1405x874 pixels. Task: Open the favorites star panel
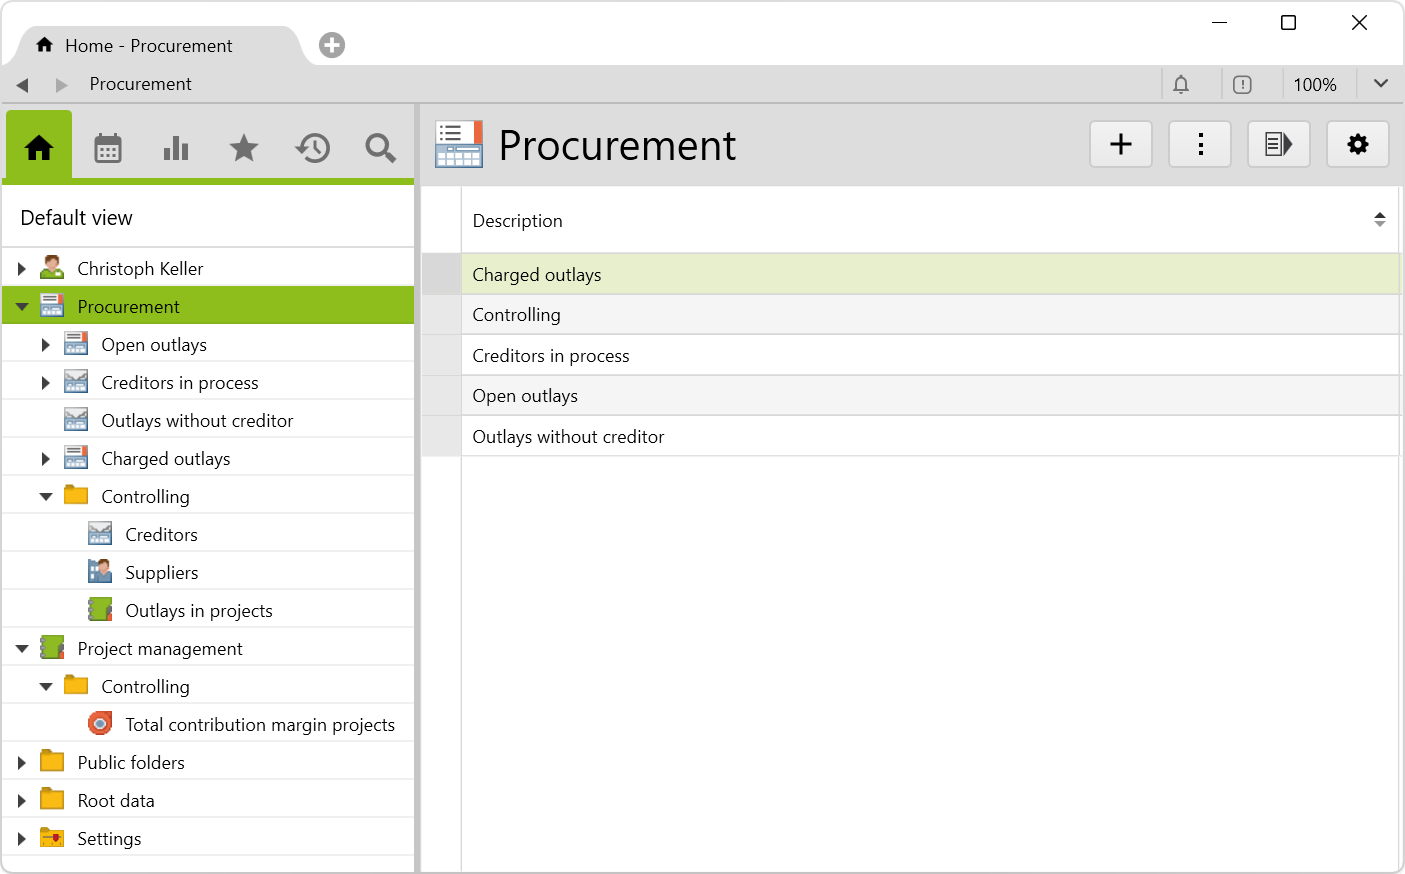(x=244, y=148)
